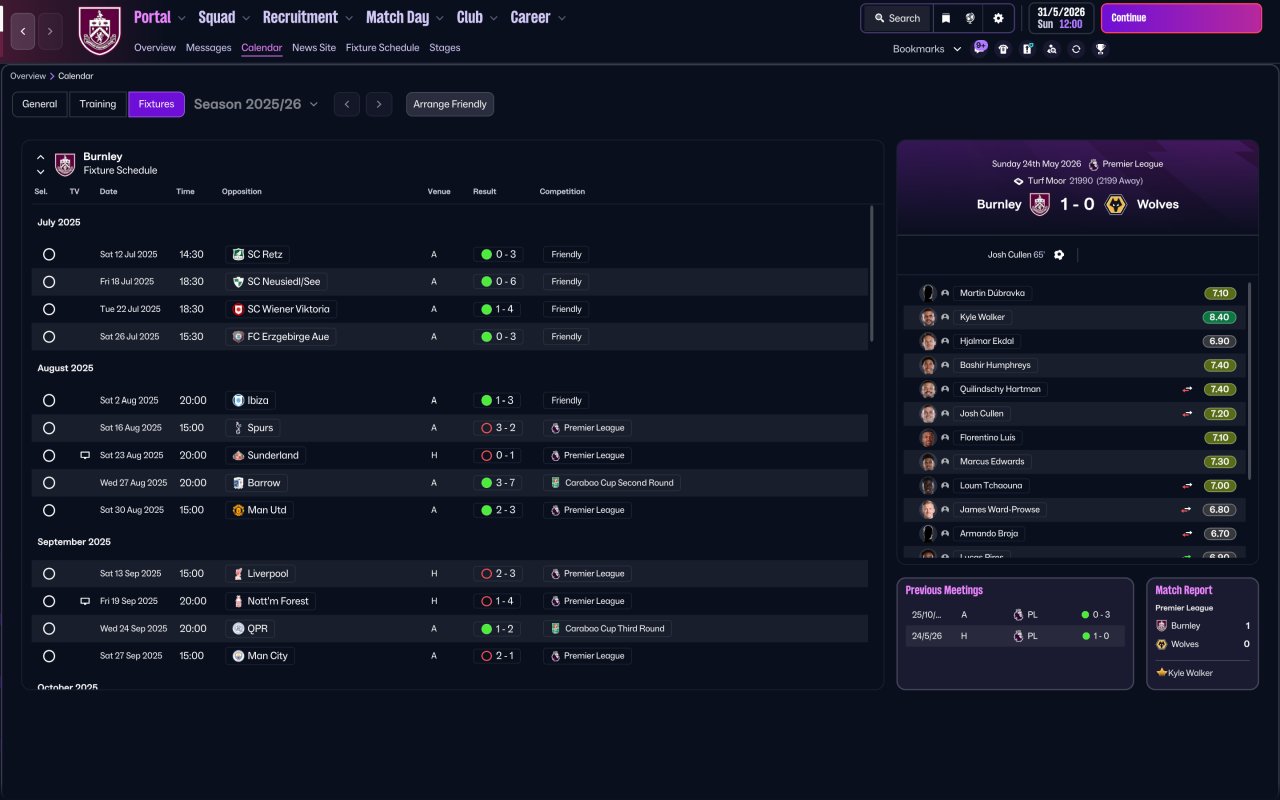Go forward with the right navigation arrow
Screen dimensions: 1280x800
point(50,31)
